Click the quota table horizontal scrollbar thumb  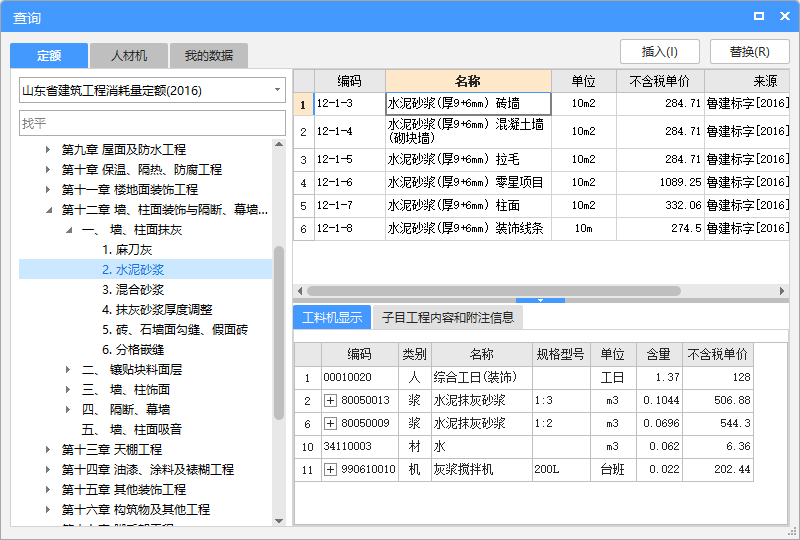494,291
